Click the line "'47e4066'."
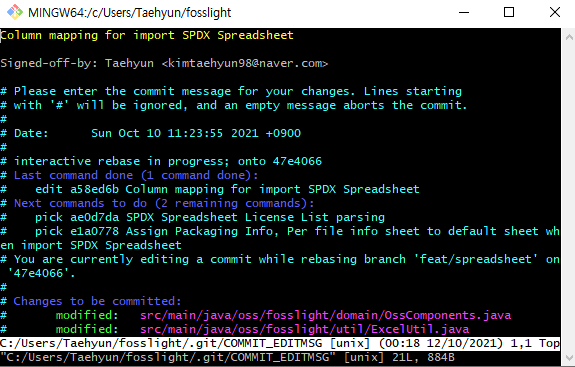This screenshot has width=575, height=367. point(41,273)
